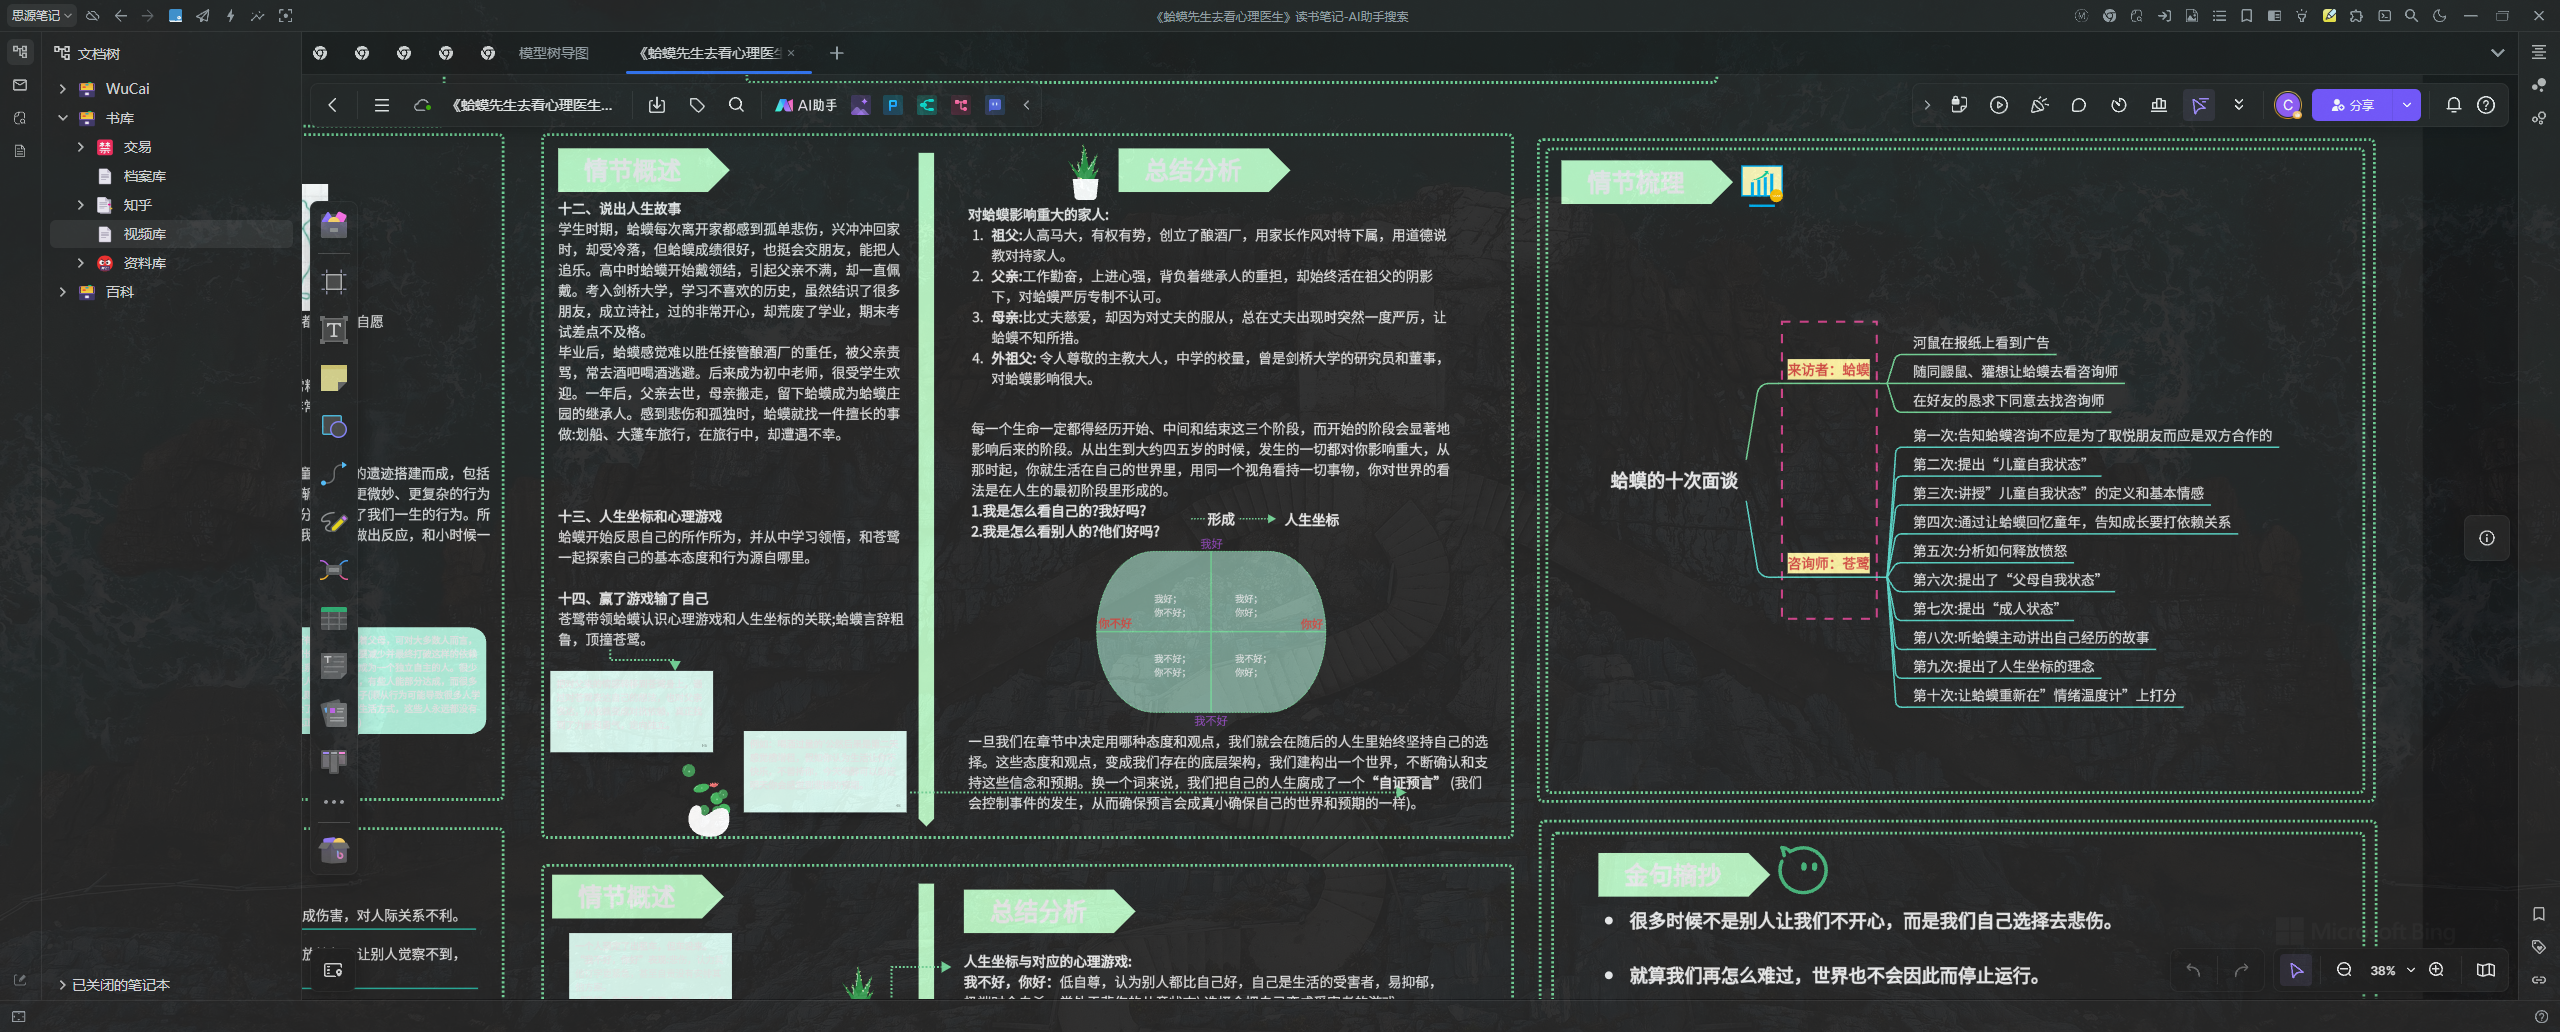Click the 分享 share button
Image resolution: width=2560 pixels, height=1032 pixels.
[2352, 105]
